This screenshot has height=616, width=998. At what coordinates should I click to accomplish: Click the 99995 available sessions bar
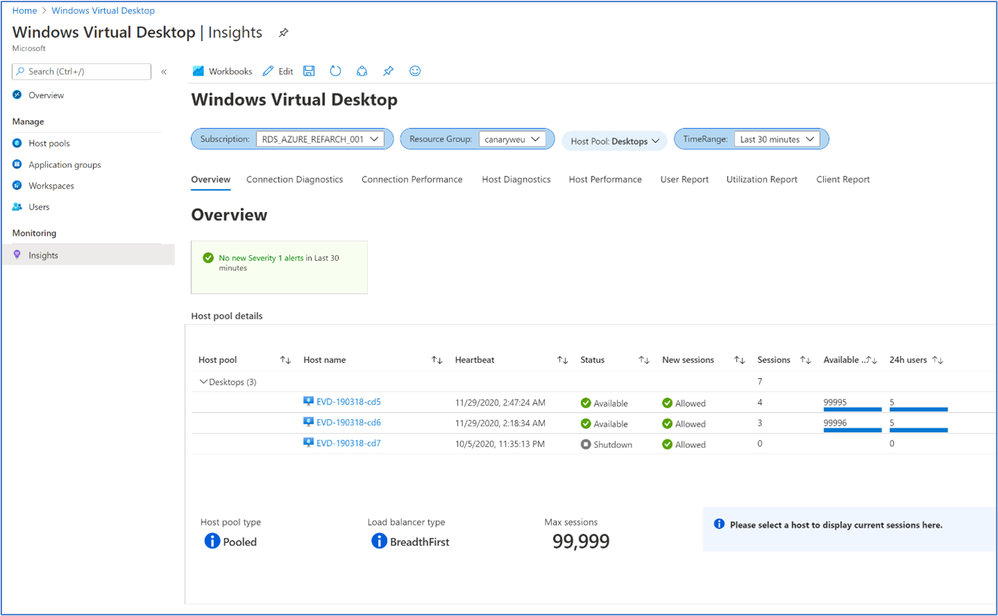[x=852, y=409]
